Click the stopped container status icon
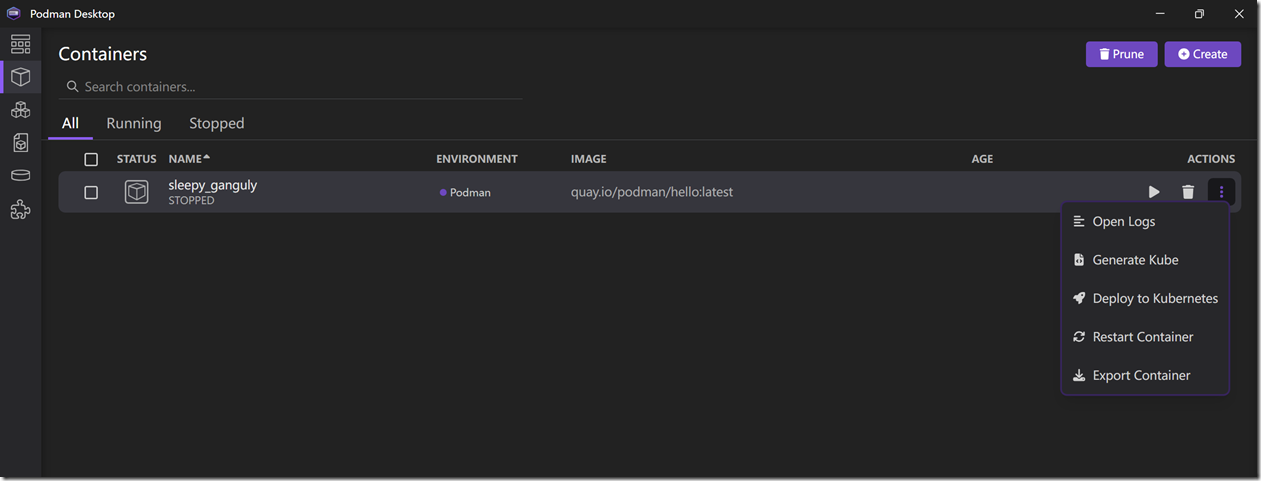Screen dimensions: 1261x481 136,192
